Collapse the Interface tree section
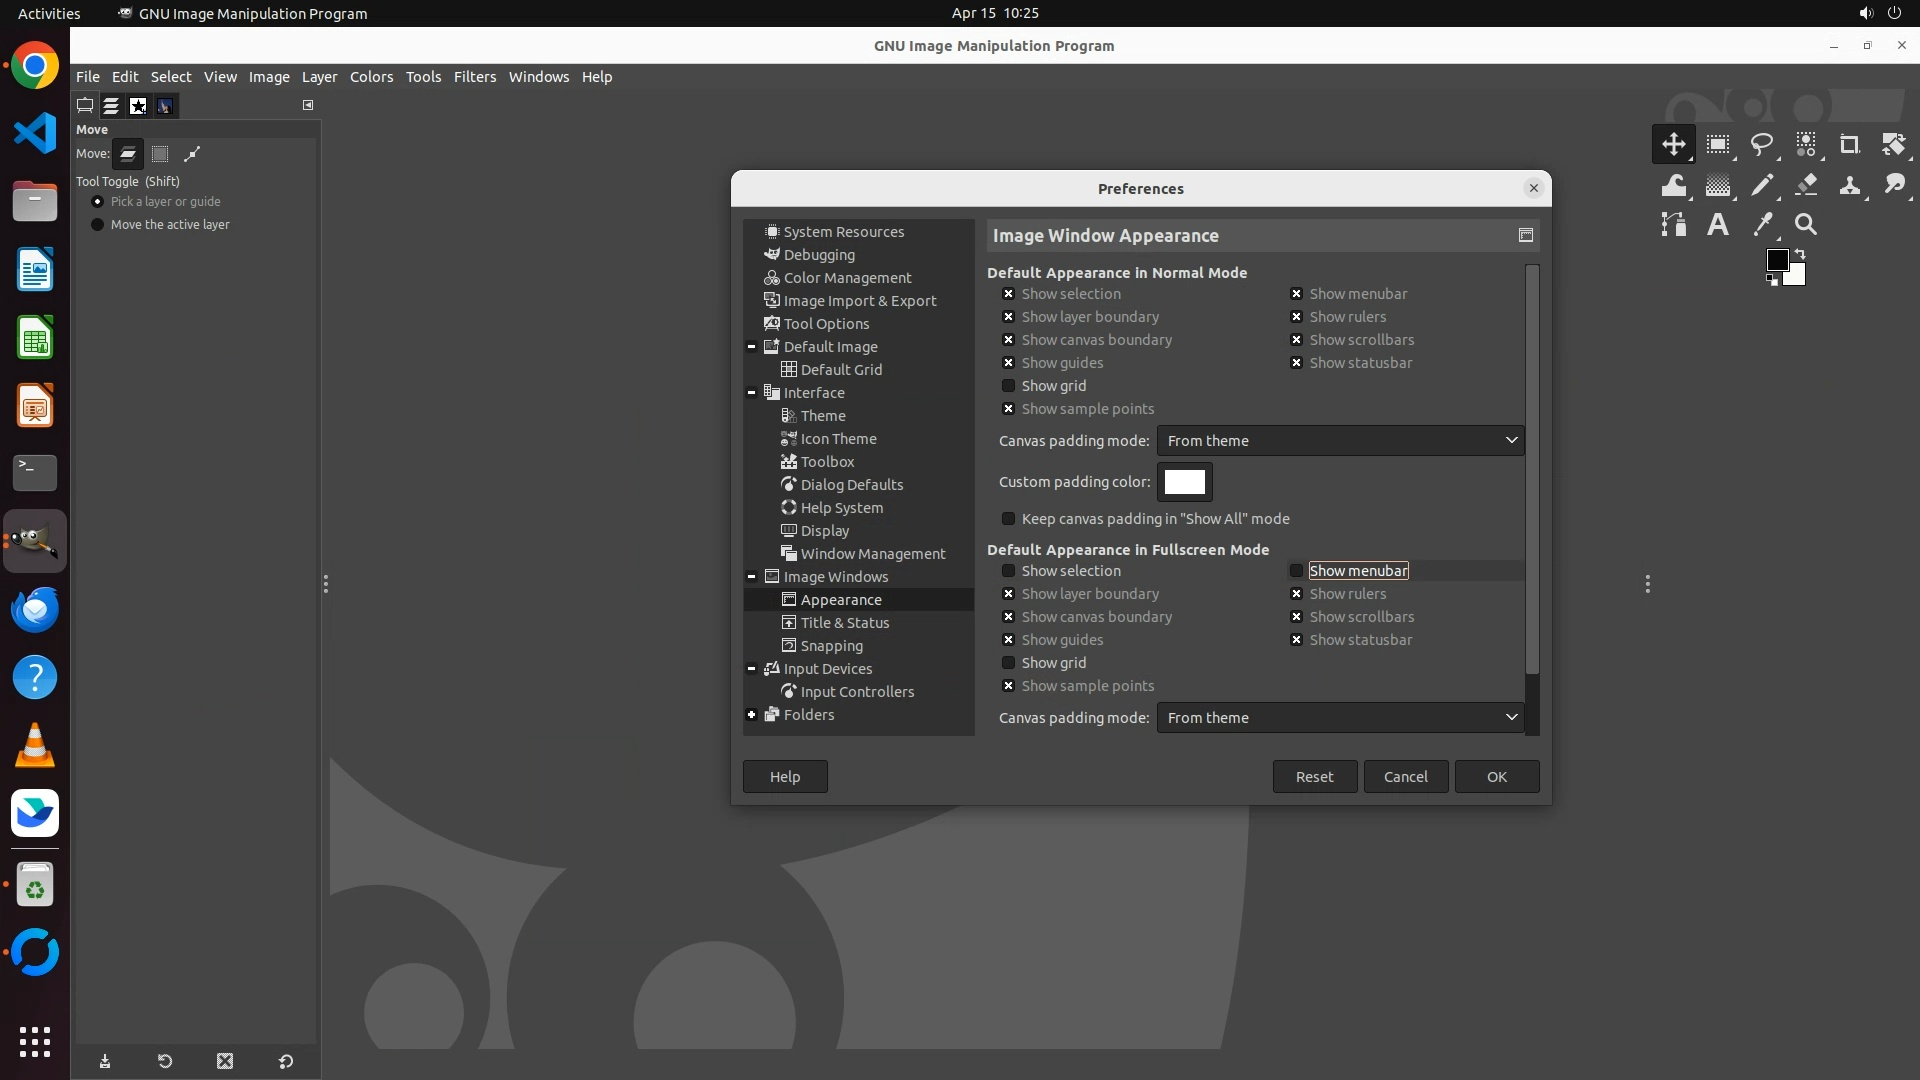This screenshot has height=1080, width=1920. pyautogui.click(x=751, y=393)
